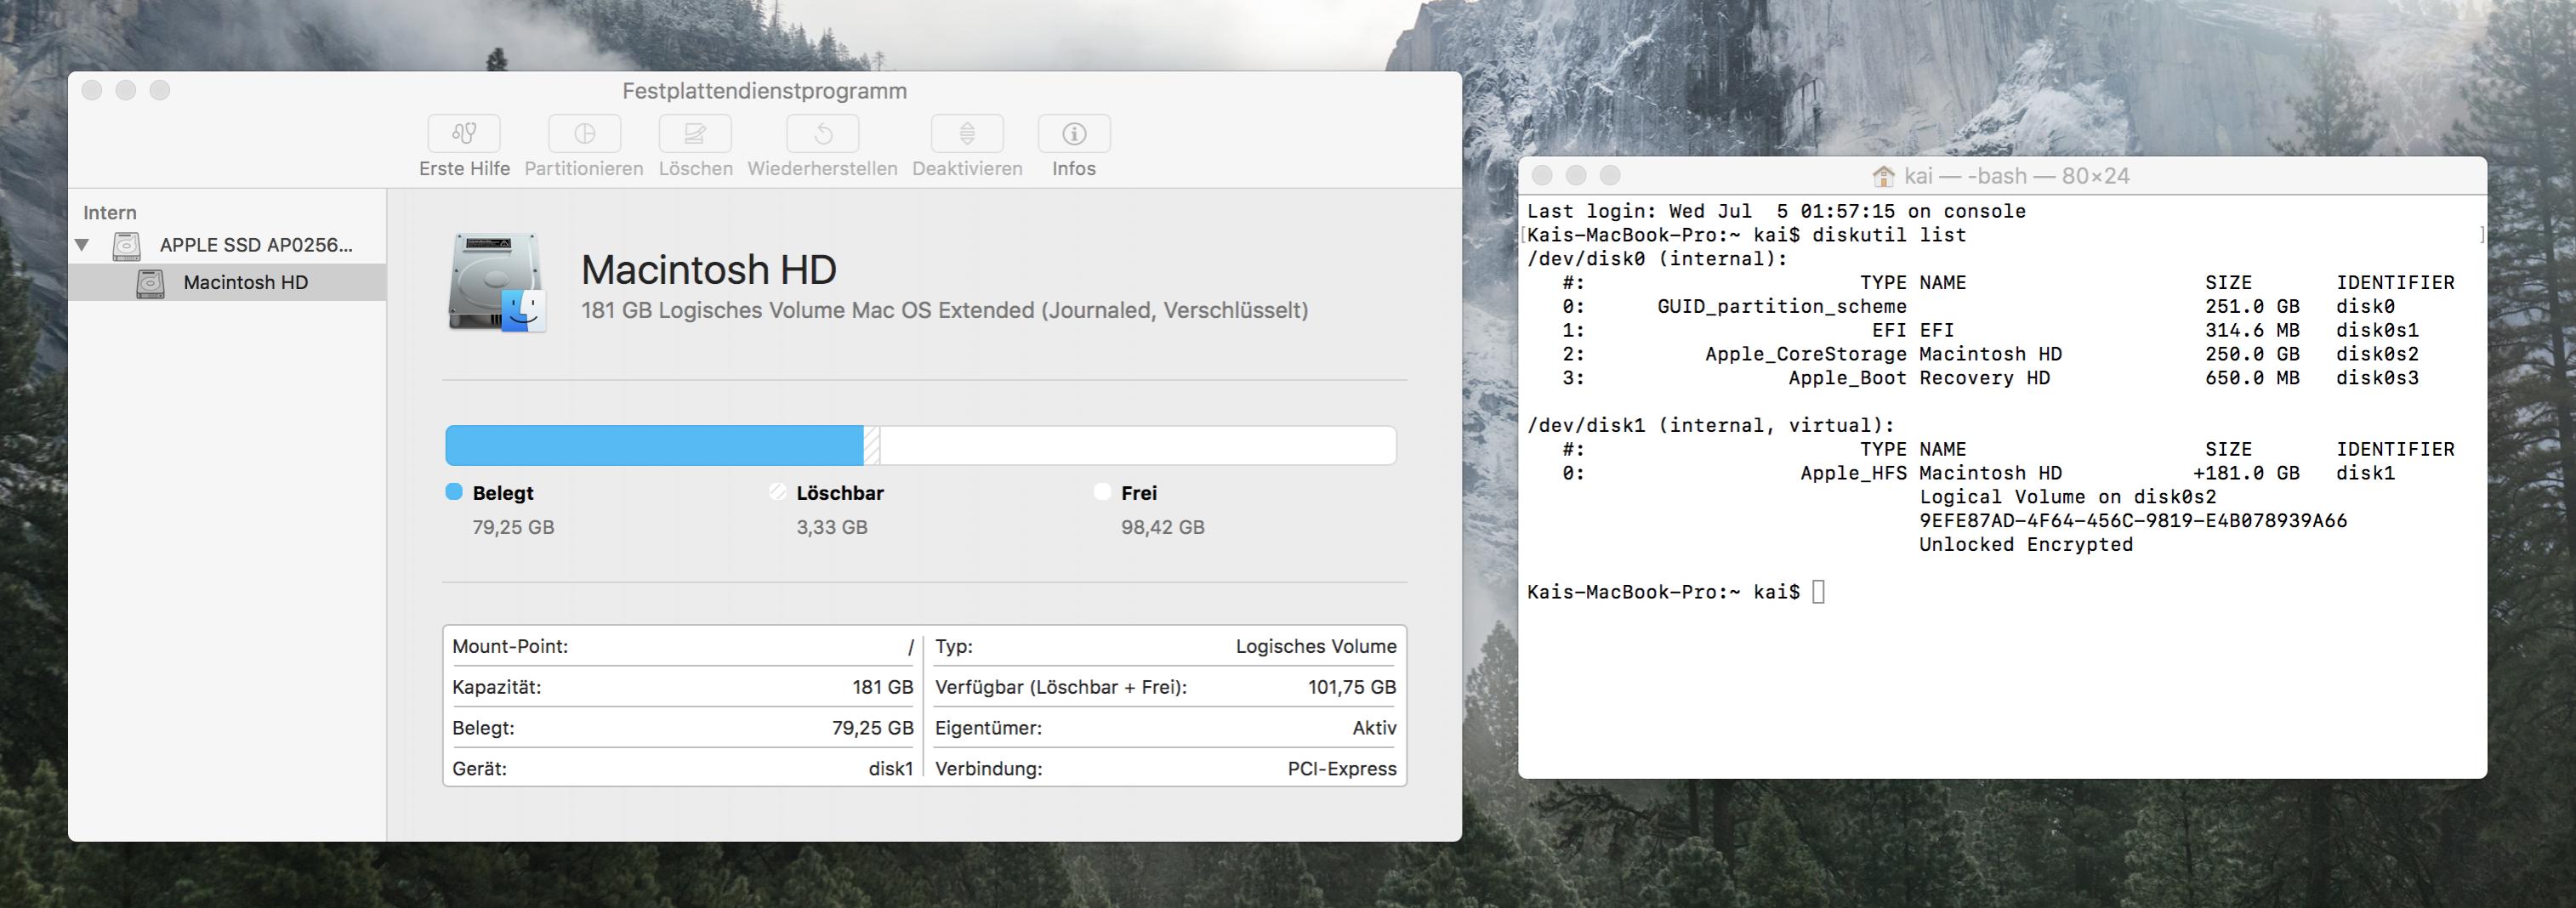
Task: Click the Festplattendienstprogramm window title
Action: [765, 91]
